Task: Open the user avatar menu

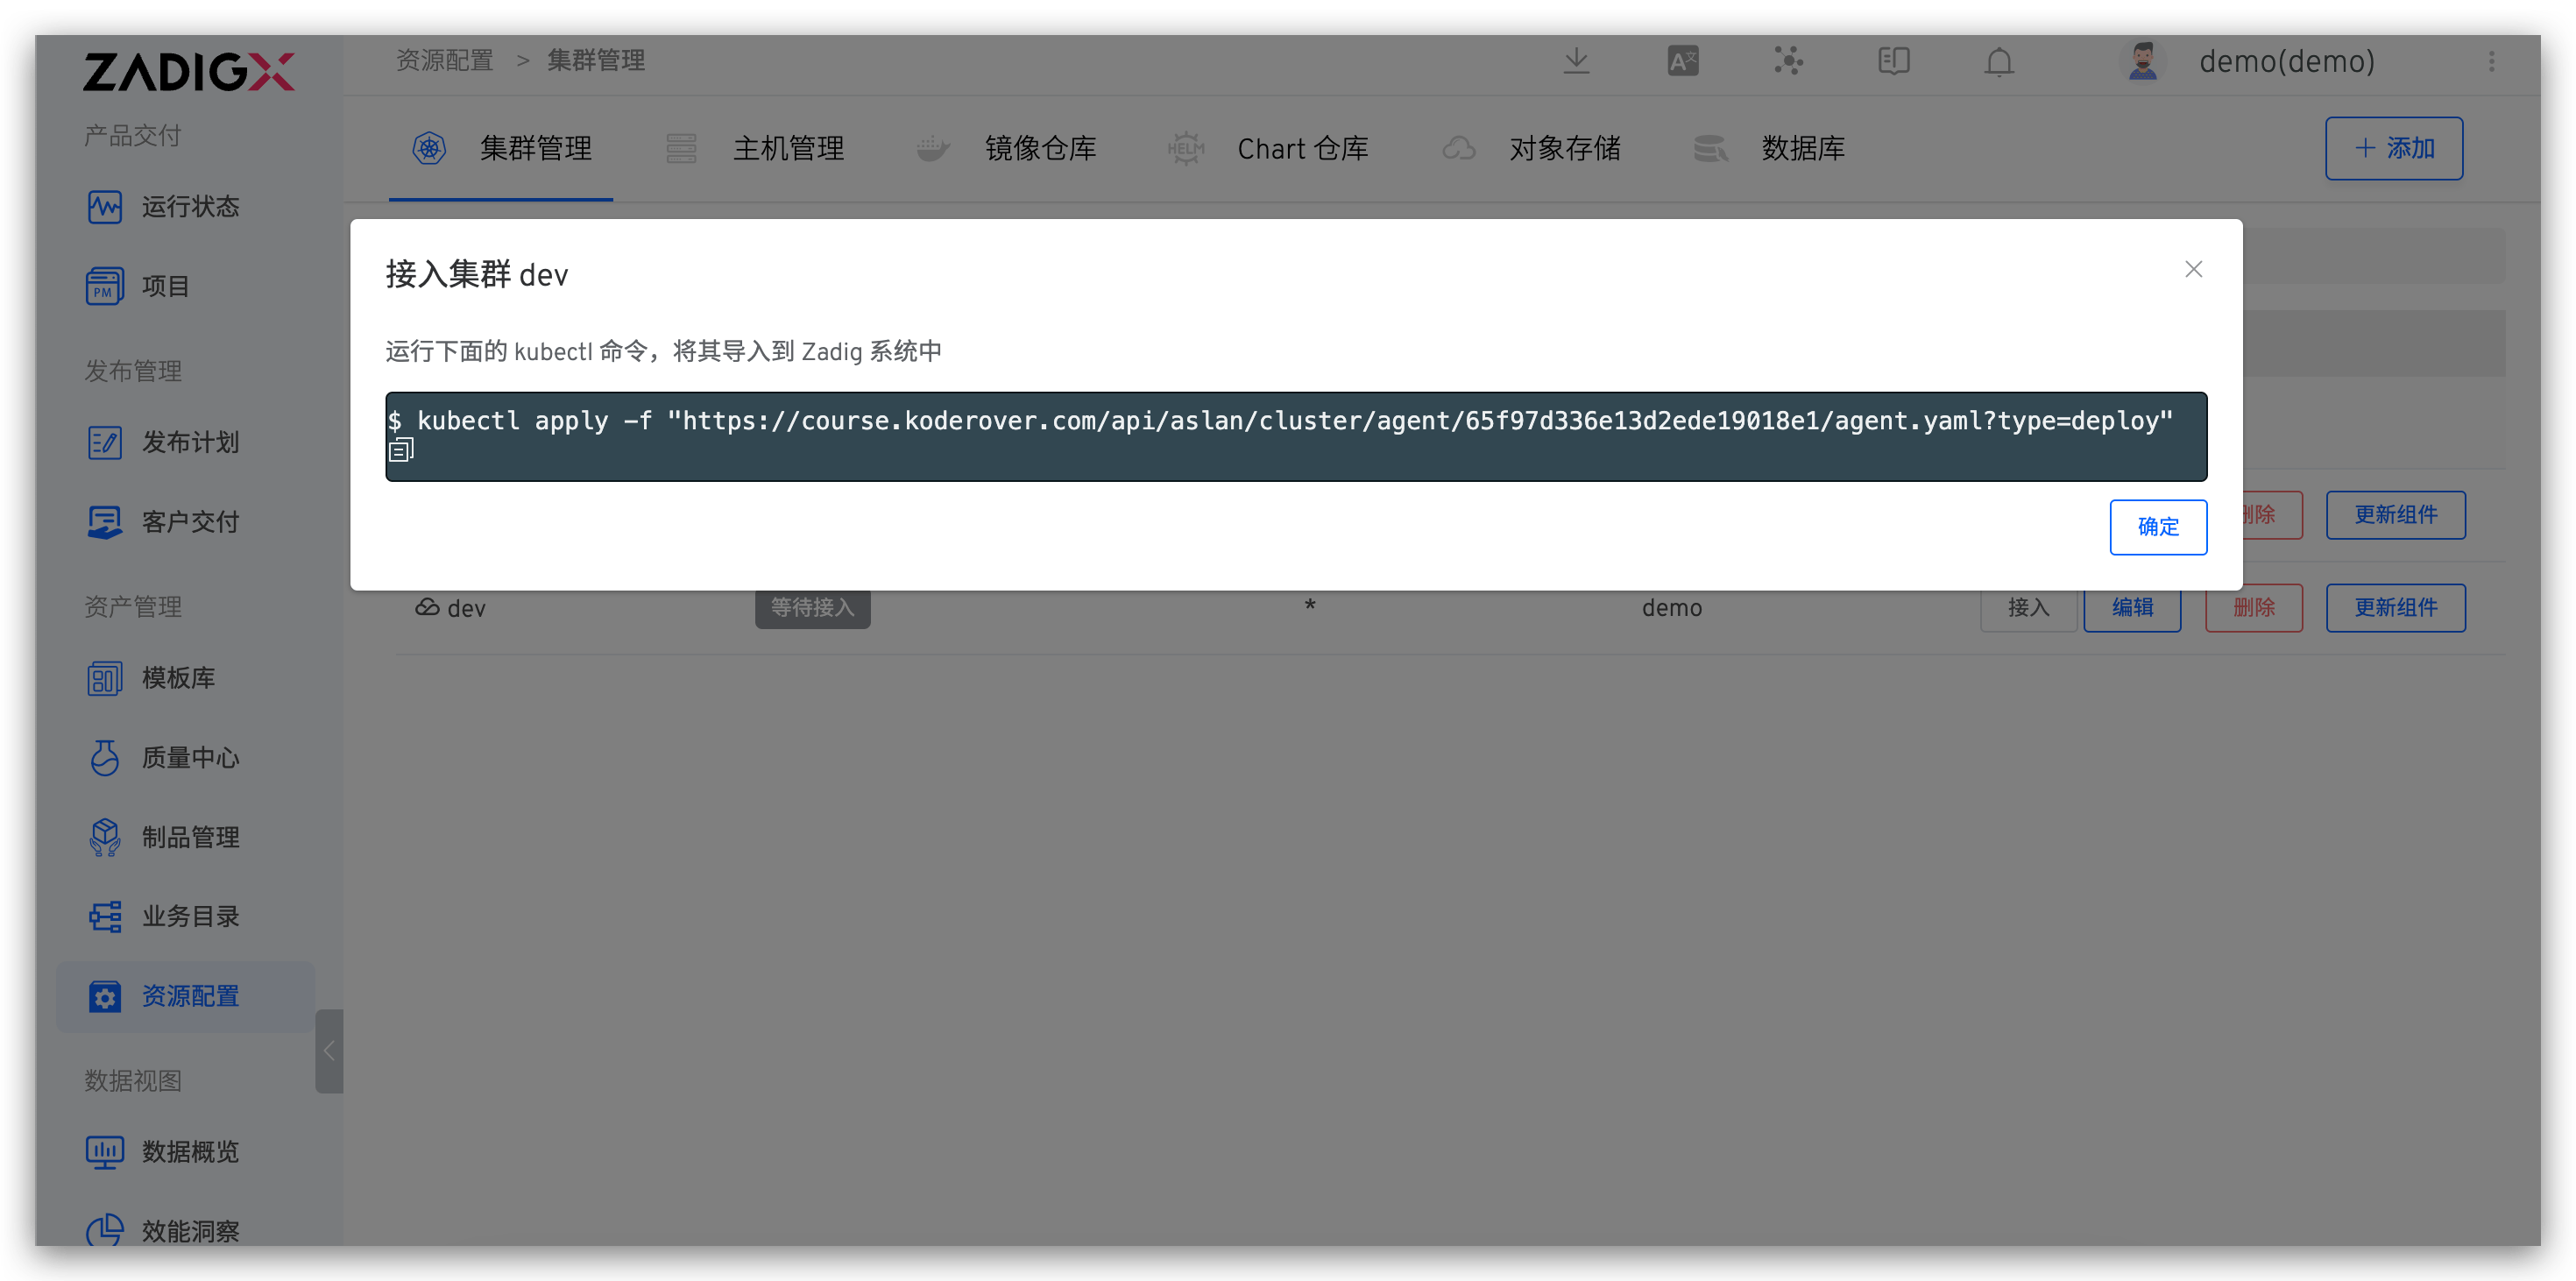Action: point(2141,61)
